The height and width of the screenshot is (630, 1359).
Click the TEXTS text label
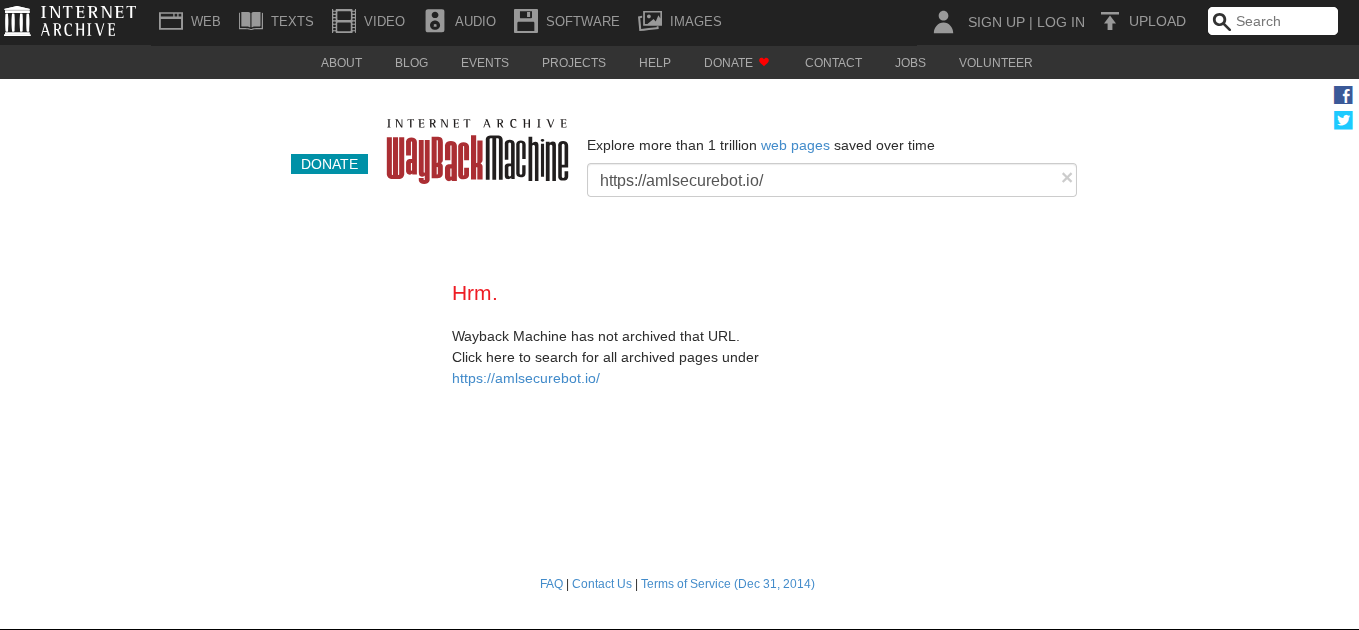(292, 21)
